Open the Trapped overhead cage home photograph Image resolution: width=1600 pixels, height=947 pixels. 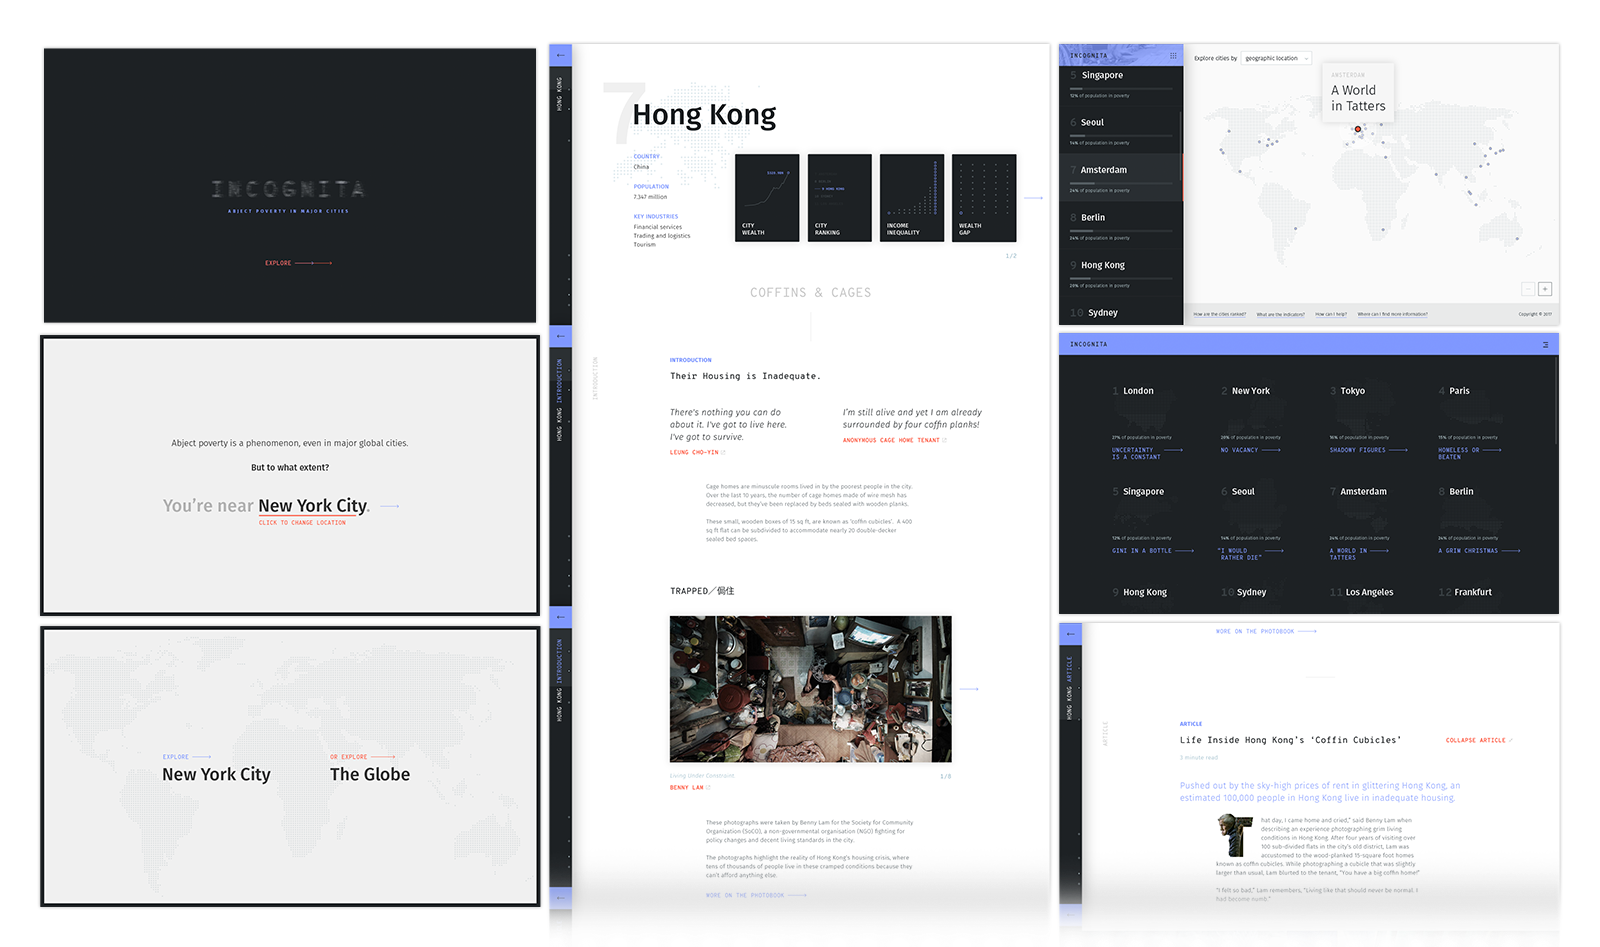(810, 689)
